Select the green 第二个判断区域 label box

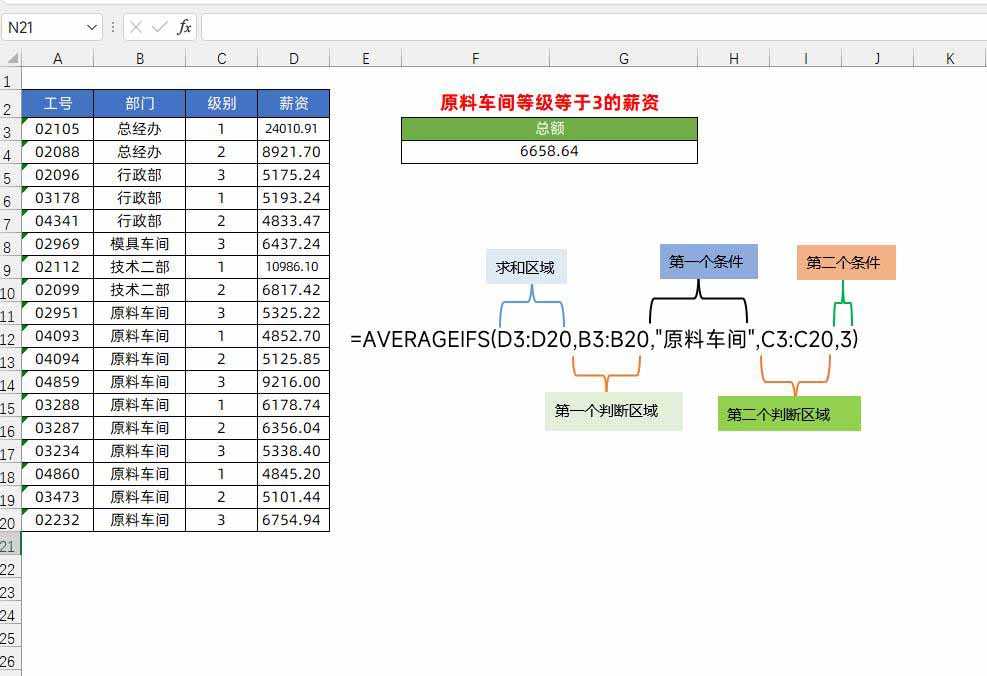(788, 414)
